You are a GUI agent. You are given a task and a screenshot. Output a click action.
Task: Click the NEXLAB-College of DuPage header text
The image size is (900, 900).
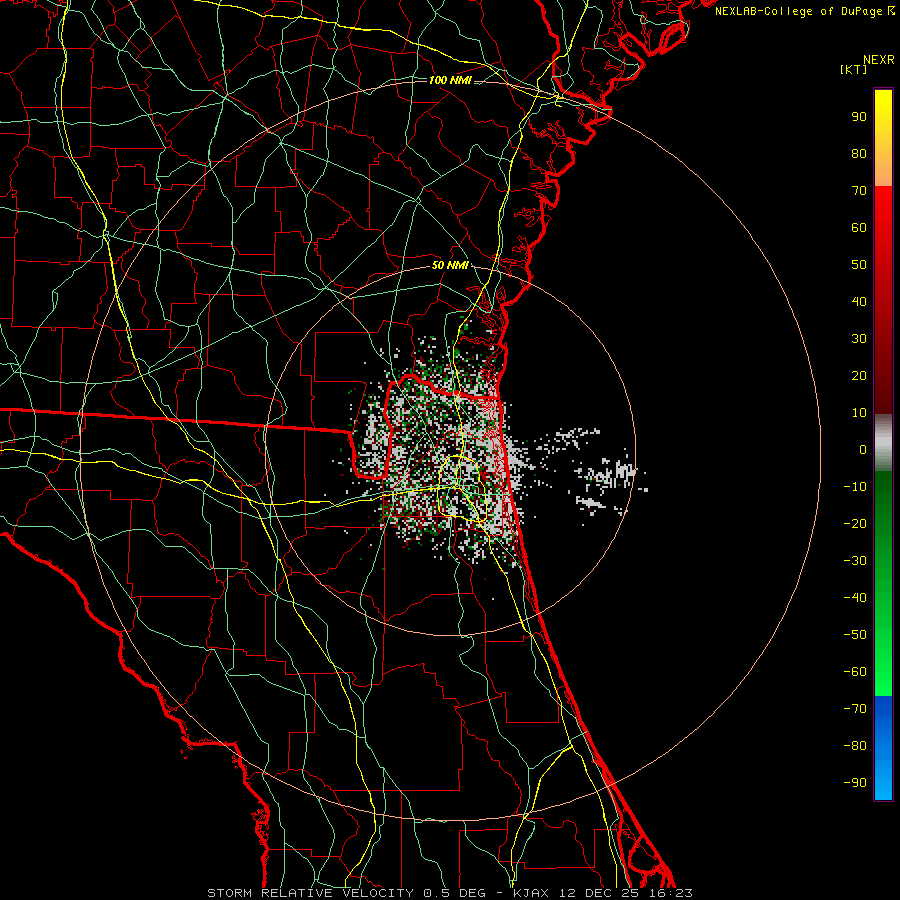click(805, 11)
